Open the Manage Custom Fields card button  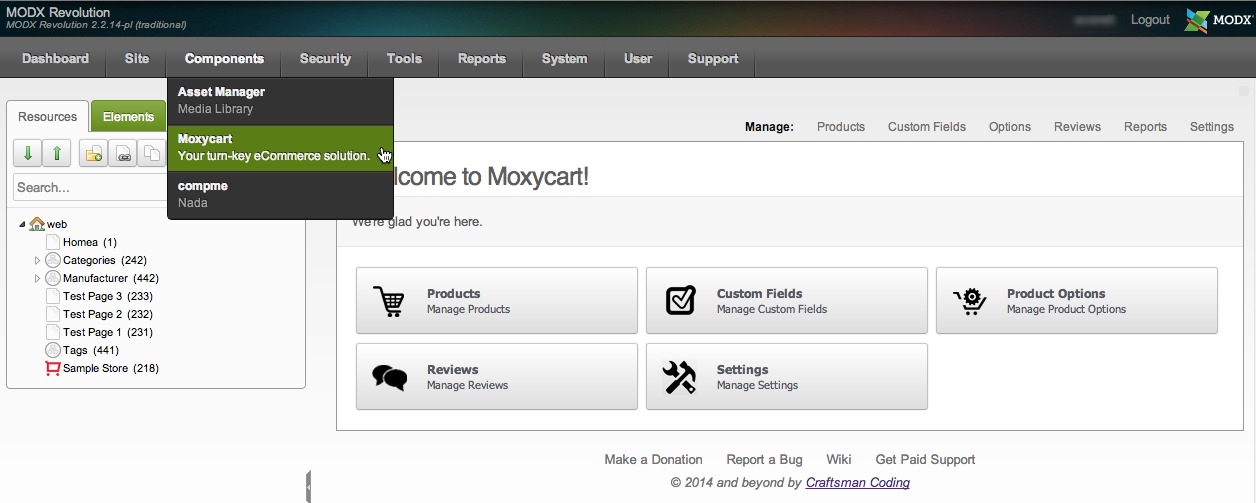pyautogui.click(x=787, y=300)
